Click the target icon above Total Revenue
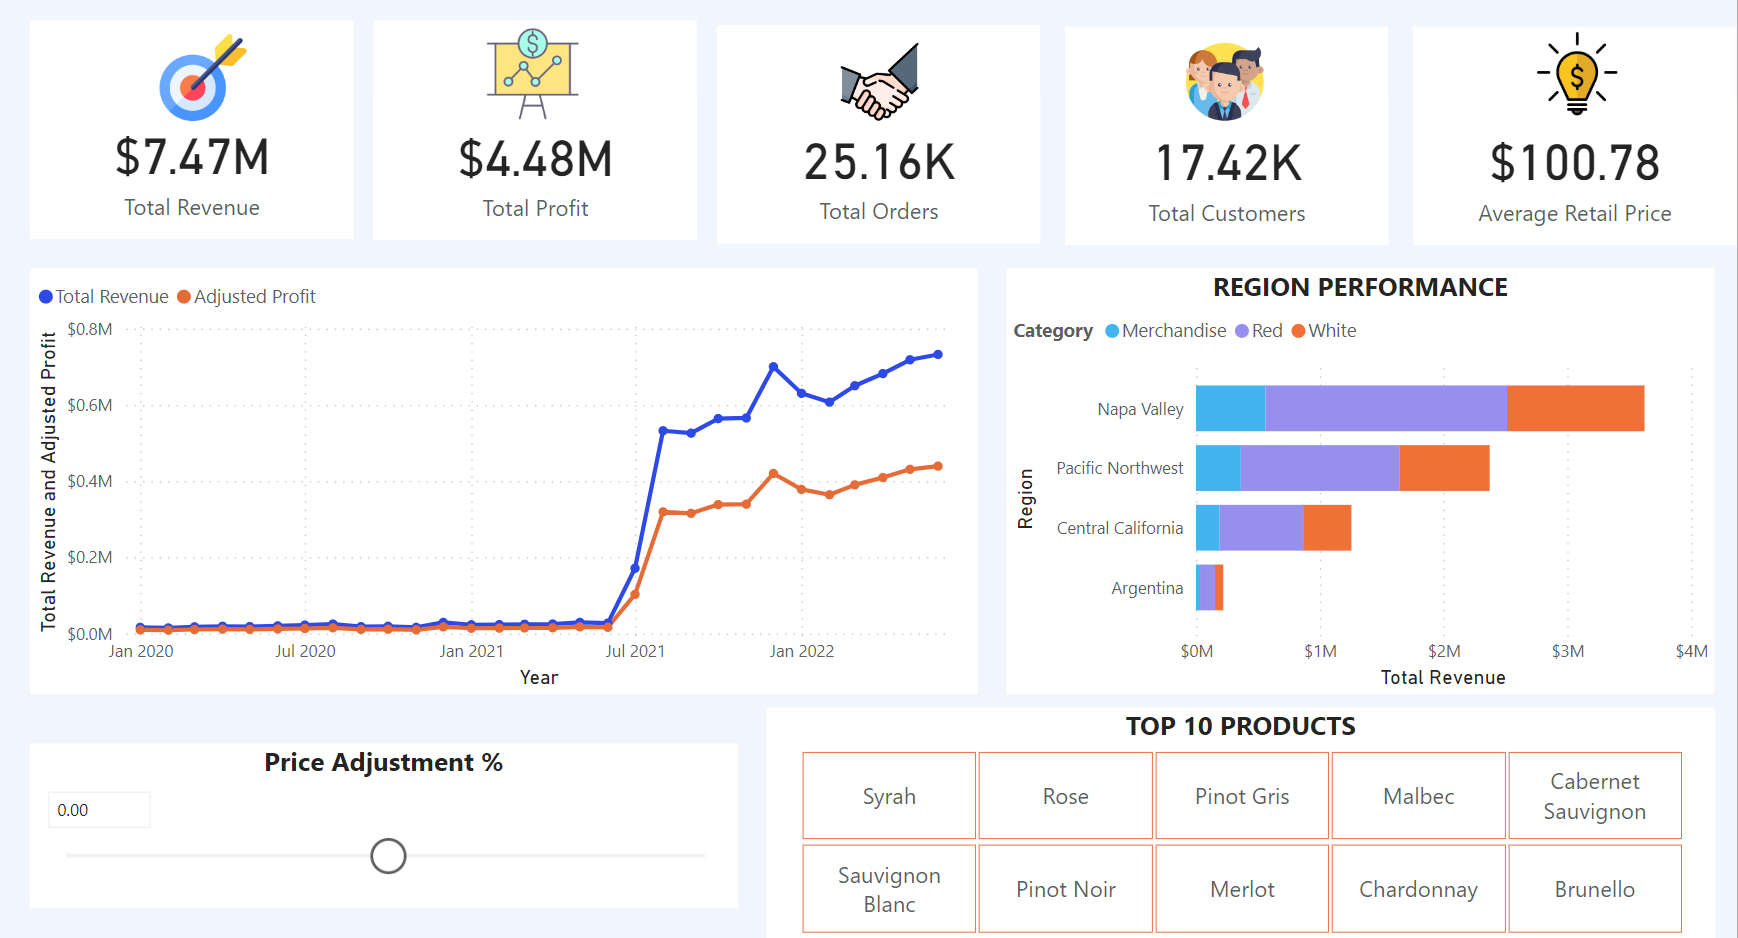 202,78
